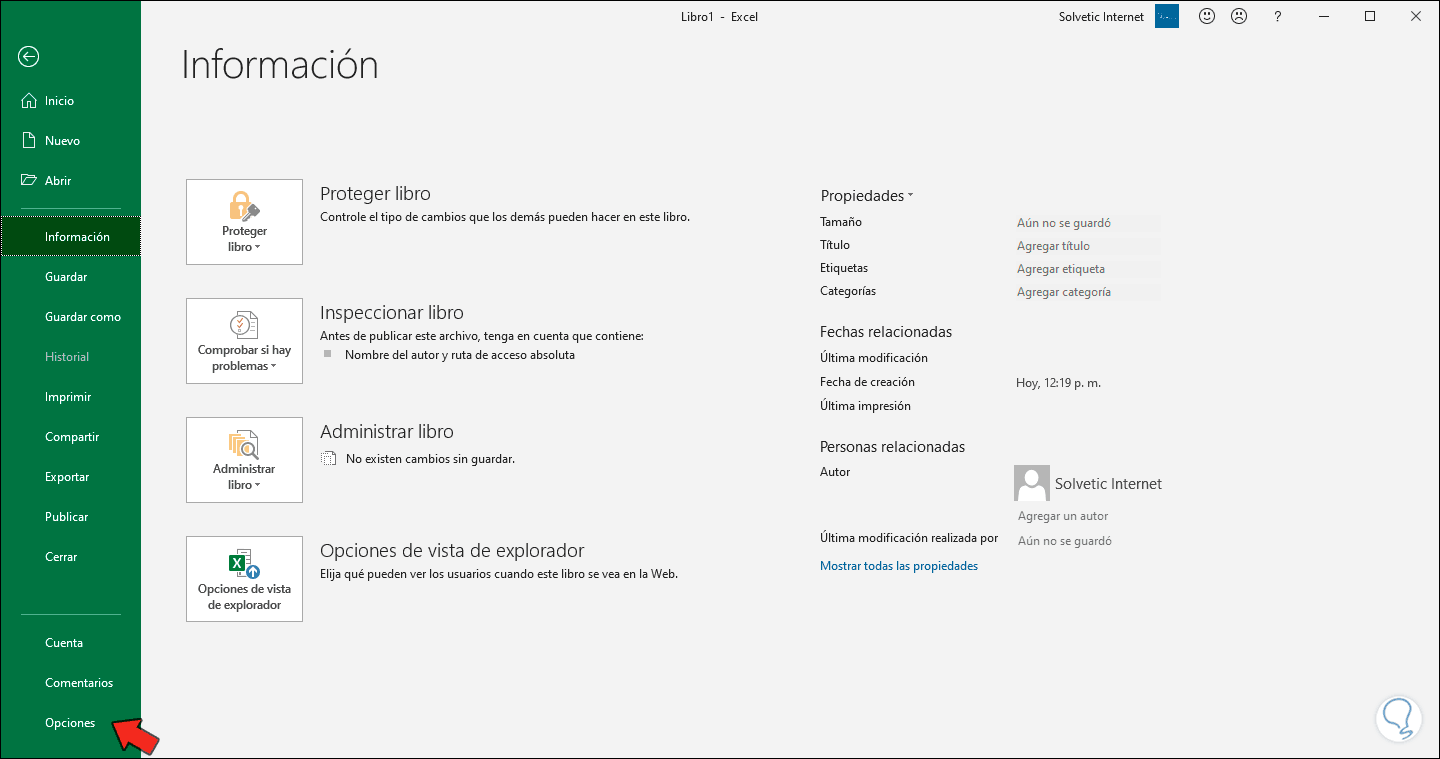
Task: Select Guardar in the sidebar
Action: (71, 277)
